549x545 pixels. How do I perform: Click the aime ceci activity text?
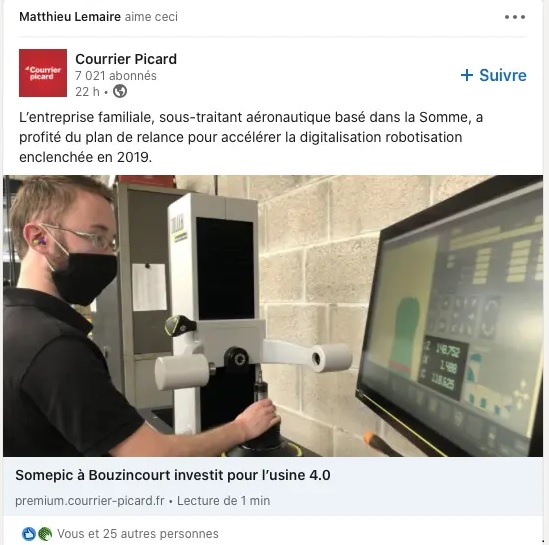151,16
